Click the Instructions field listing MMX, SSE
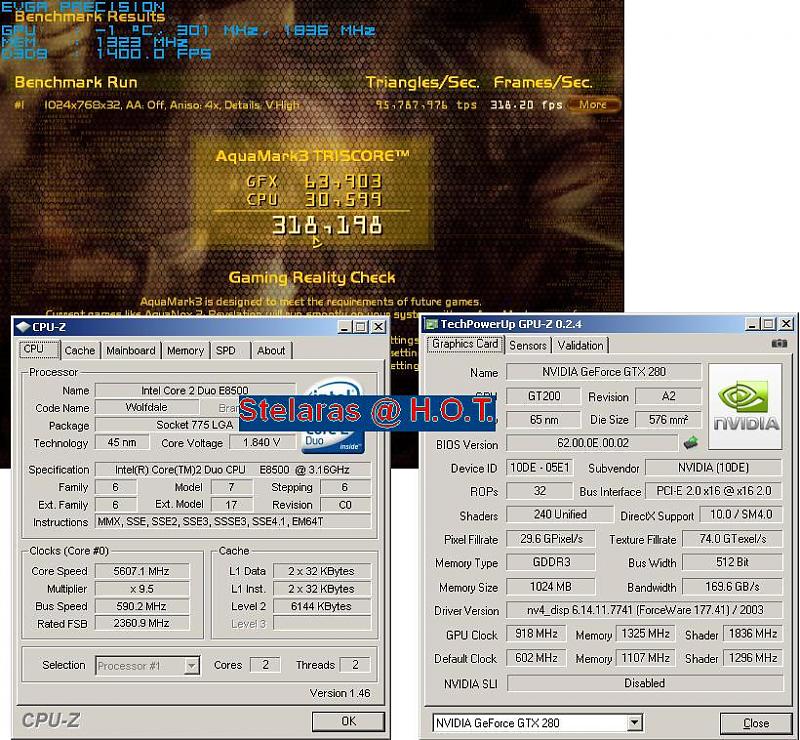Viewport: 800px width, 740px height. tap(233, 522)
